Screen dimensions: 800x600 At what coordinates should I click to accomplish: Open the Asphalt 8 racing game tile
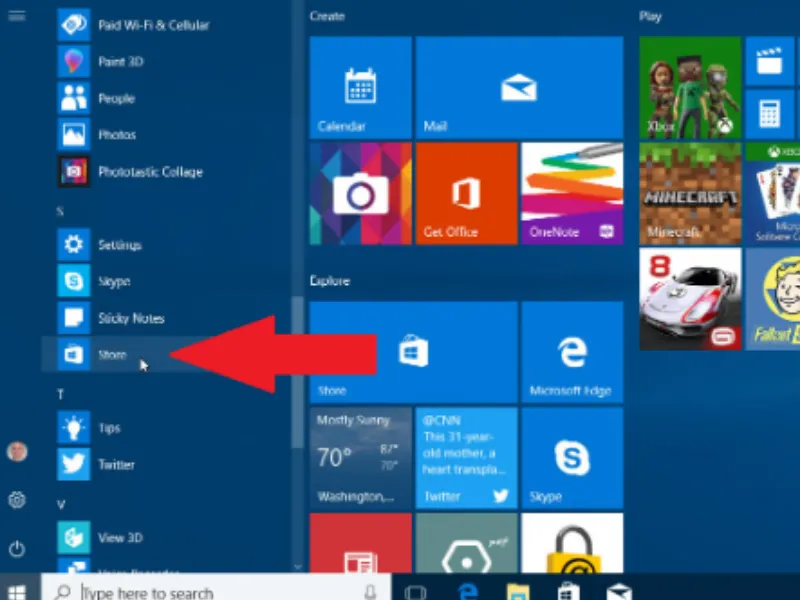click(x=690, y=299)
